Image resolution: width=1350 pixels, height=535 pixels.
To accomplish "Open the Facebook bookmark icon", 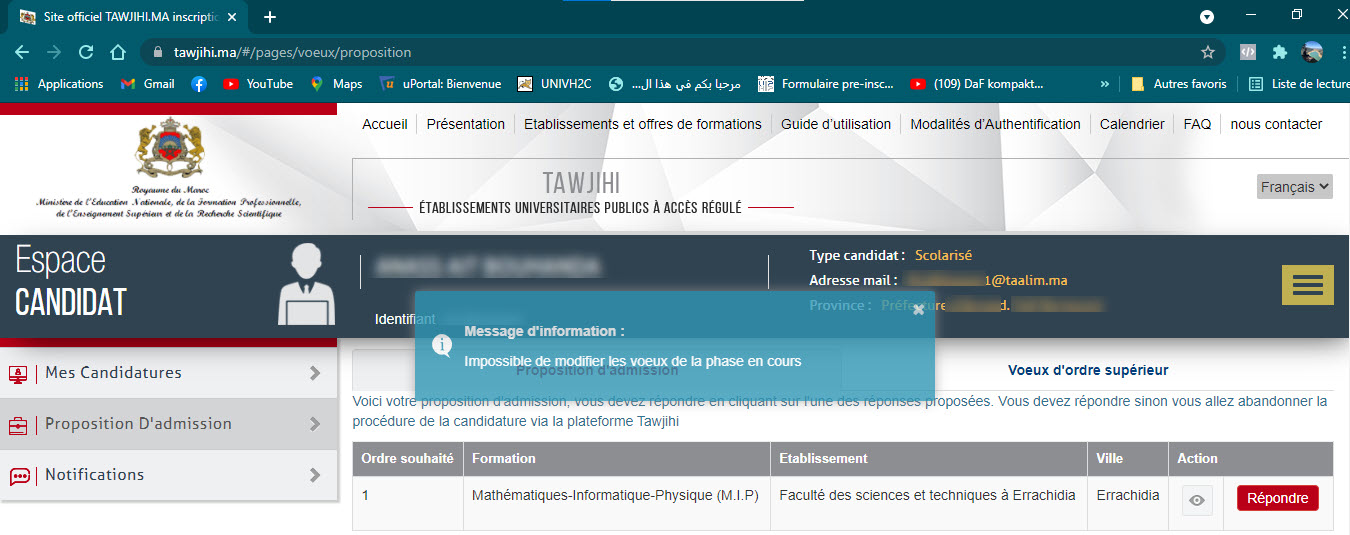I will tap(199, 84).
